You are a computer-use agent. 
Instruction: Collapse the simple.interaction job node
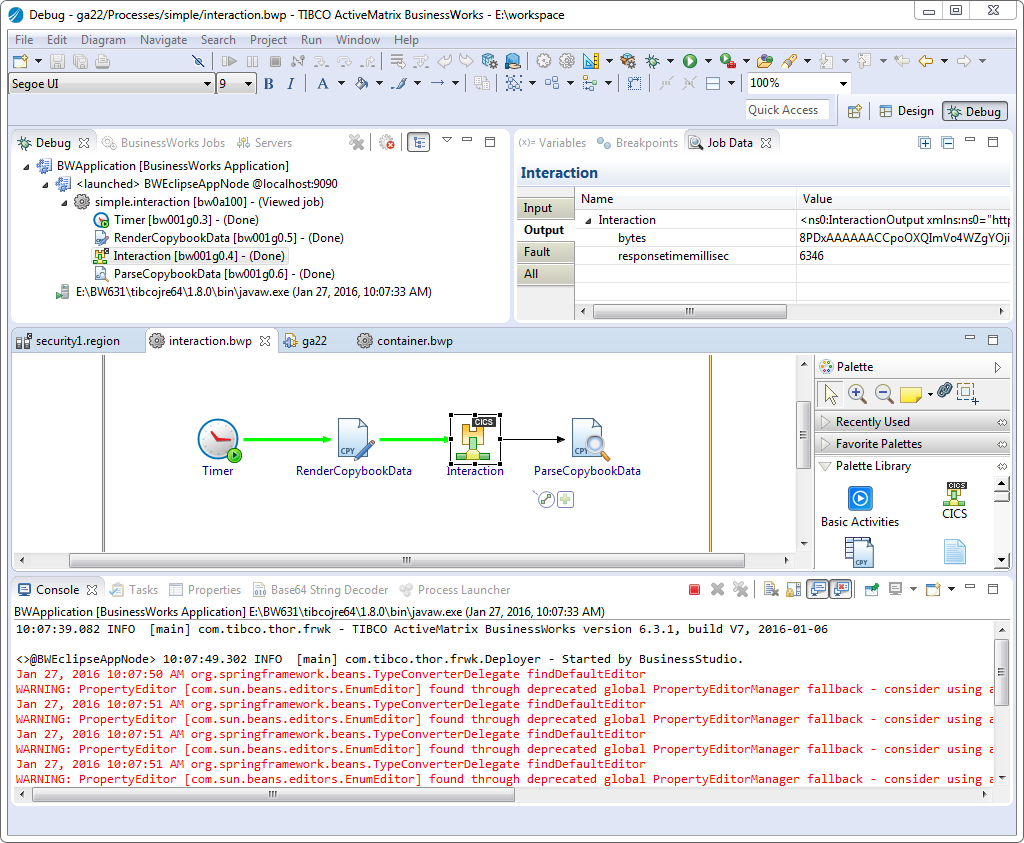(x=64, y=202)
